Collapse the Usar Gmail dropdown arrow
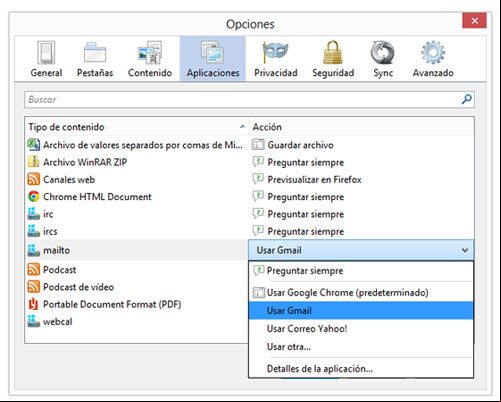Screen dimensions: 501x402 (465, 250)
